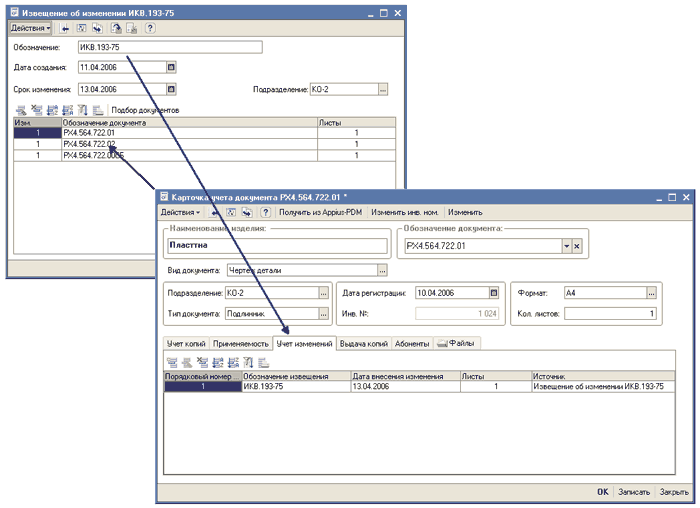700x508 pixels.
Task: Click the Обозначение field with ИКВ.193-75
Action: pyautogui.click(x=170, y=47)
